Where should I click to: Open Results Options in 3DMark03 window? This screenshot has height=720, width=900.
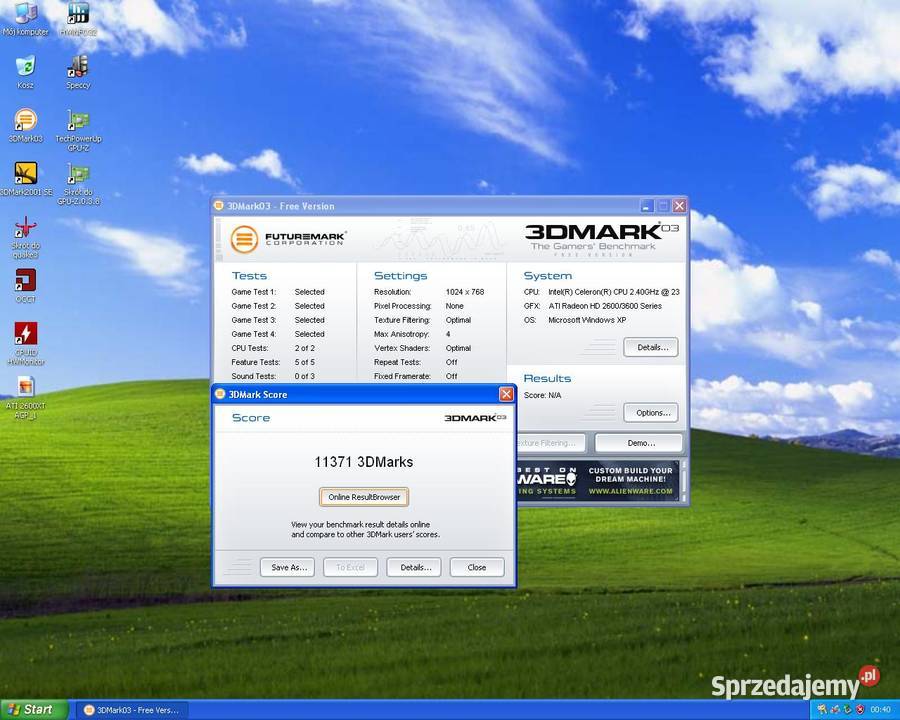(x=651, y=413)
